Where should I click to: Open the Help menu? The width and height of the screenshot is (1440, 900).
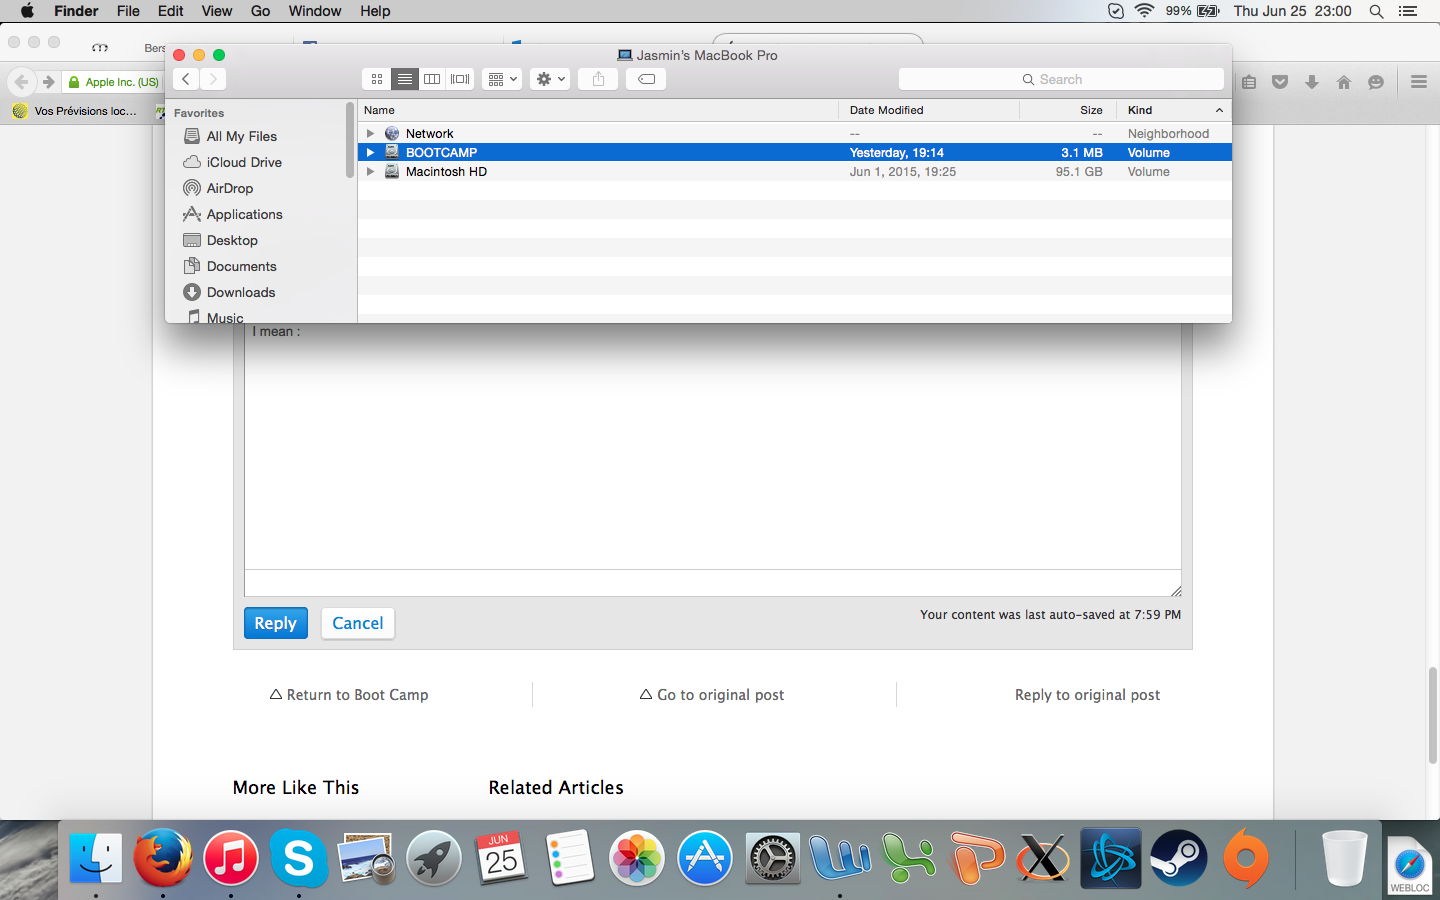coord(375,11)
